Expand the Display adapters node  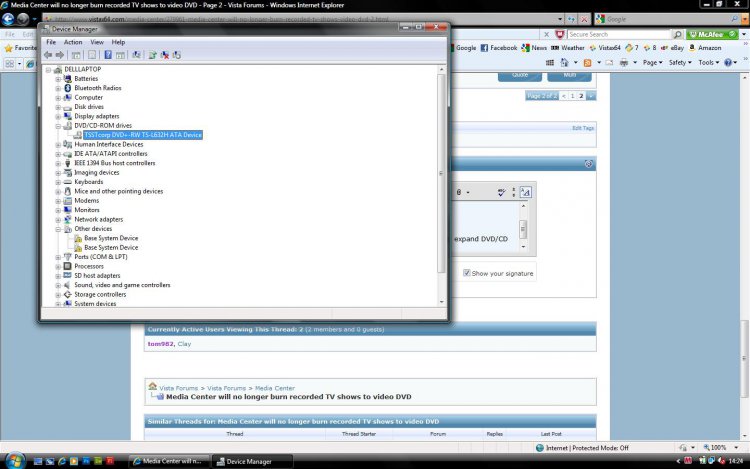pyautogui.click(x=58, y=116)
